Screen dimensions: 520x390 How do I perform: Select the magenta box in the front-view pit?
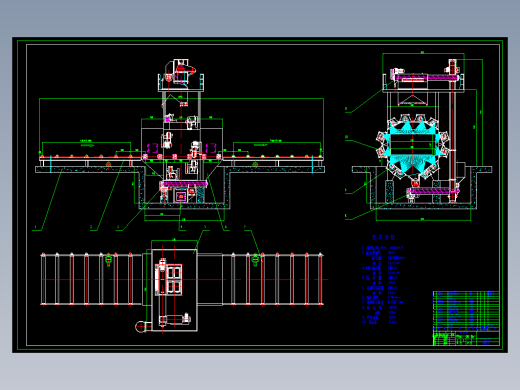pos(181,196)
